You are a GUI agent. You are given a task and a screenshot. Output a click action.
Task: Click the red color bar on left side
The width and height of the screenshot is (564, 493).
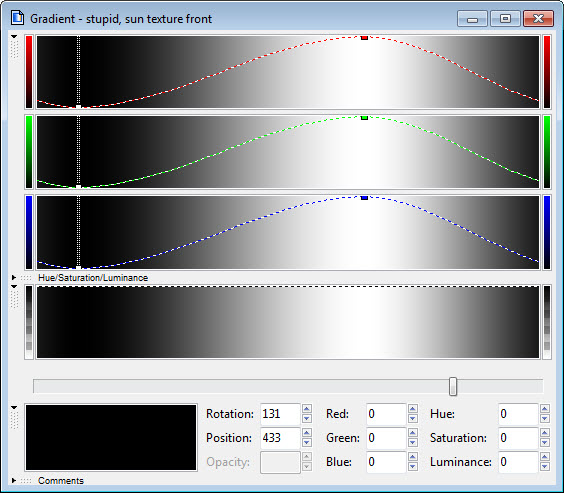[29, 72]
